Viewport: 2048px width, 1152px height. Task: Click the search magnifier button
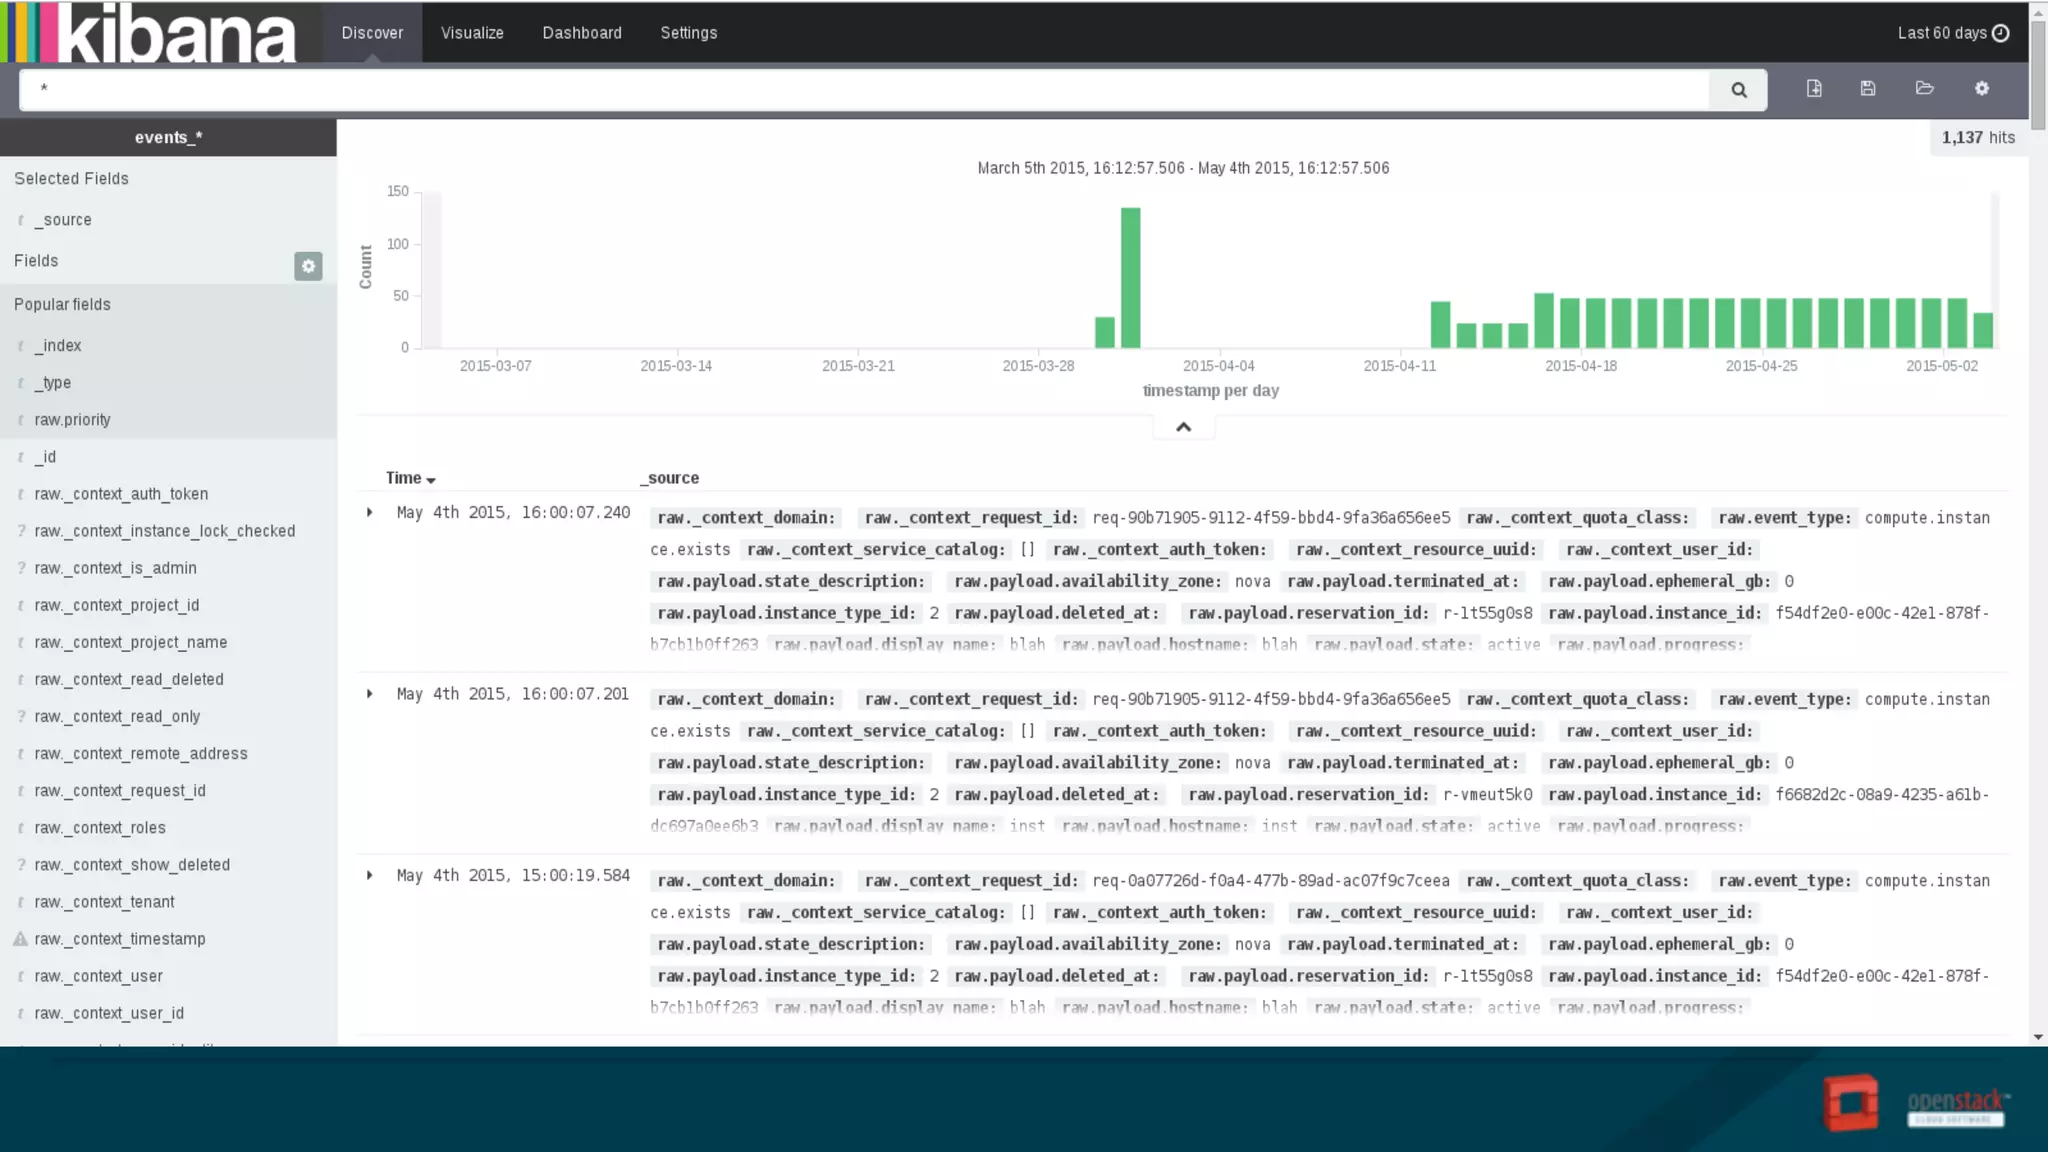click(1739, 90)
